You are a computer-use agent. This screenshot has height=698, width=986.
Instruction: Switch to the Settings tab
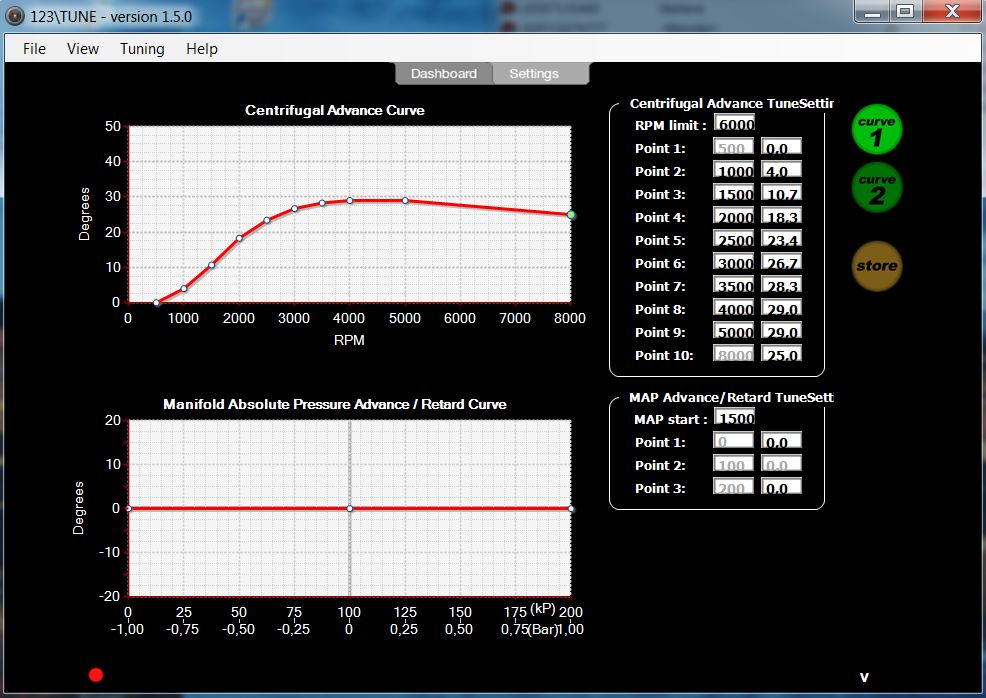click(x=534, y=73)
